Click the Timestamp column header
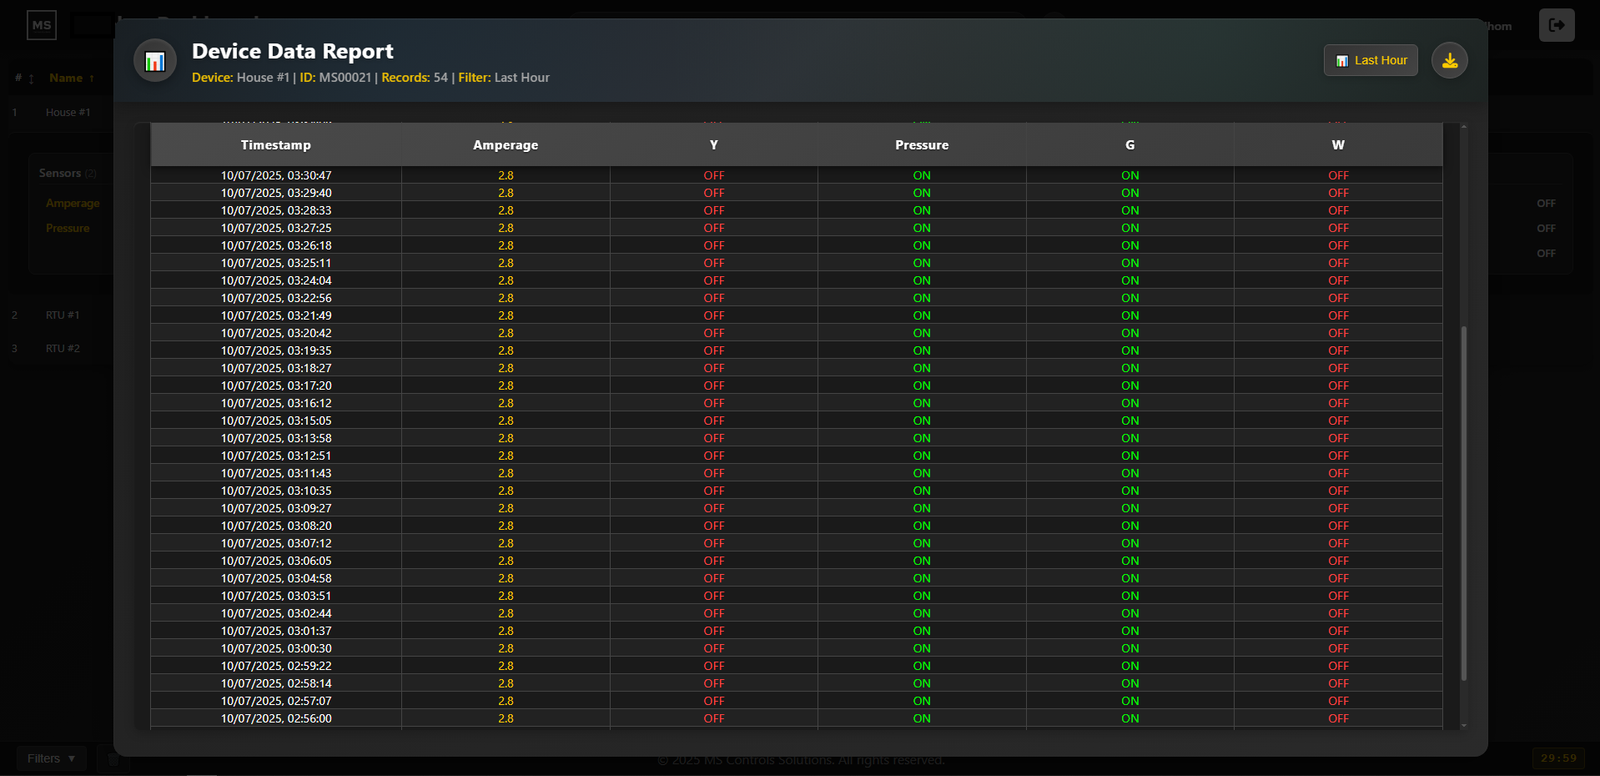 [276, 145]
